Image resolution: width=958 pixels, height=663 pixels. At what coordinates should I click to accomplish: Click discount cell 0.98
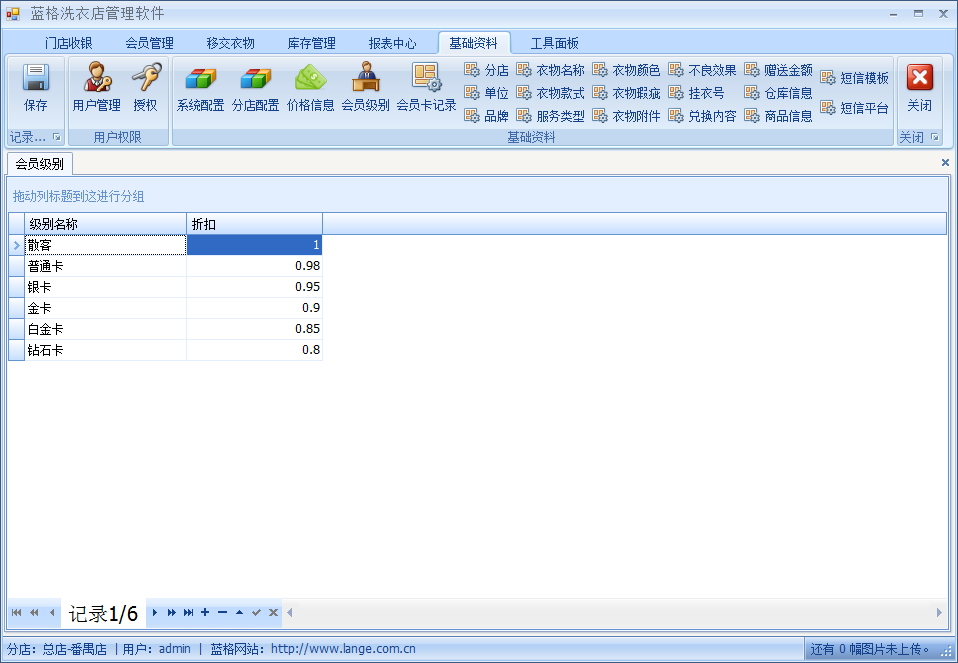click(x=254, y=266)
